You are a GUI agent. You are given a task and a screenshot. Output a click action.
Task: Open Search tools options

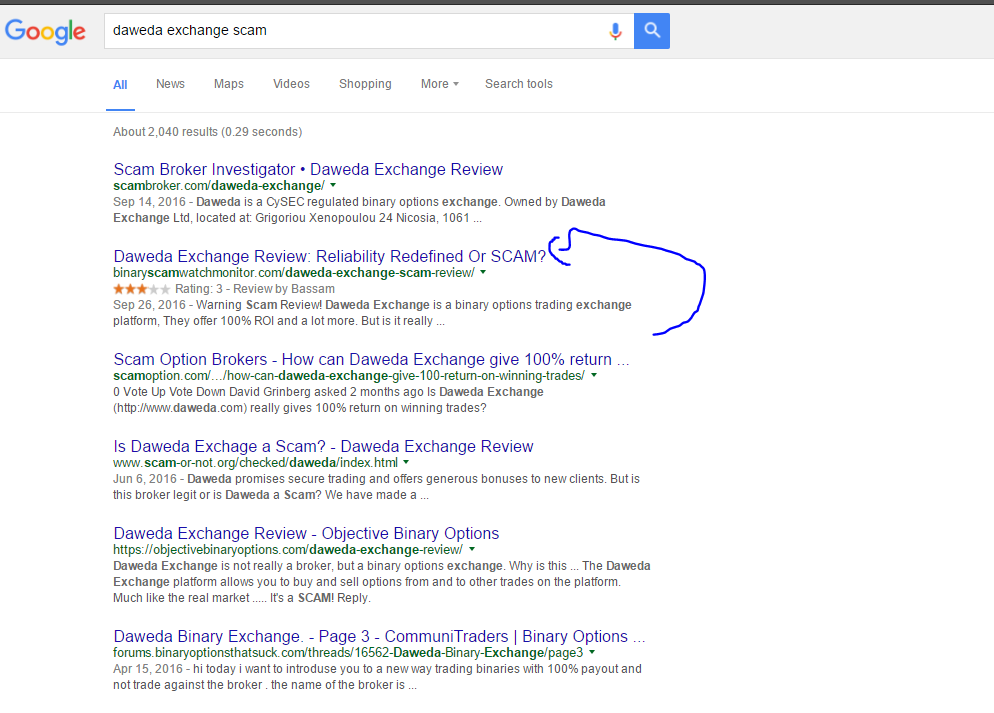(x=519, y=84)
